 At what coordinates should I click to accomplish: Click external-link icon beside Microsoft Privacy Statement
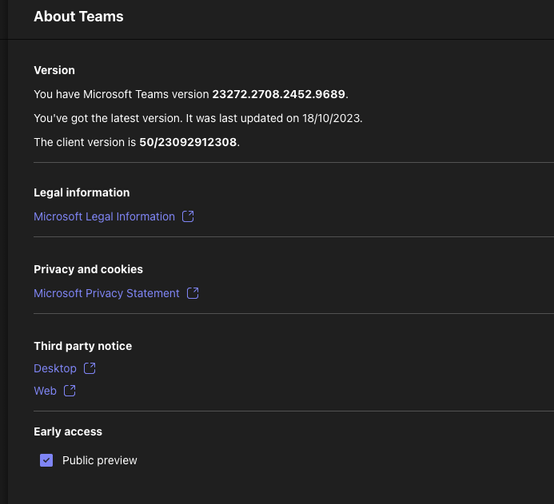click(193, 293)
